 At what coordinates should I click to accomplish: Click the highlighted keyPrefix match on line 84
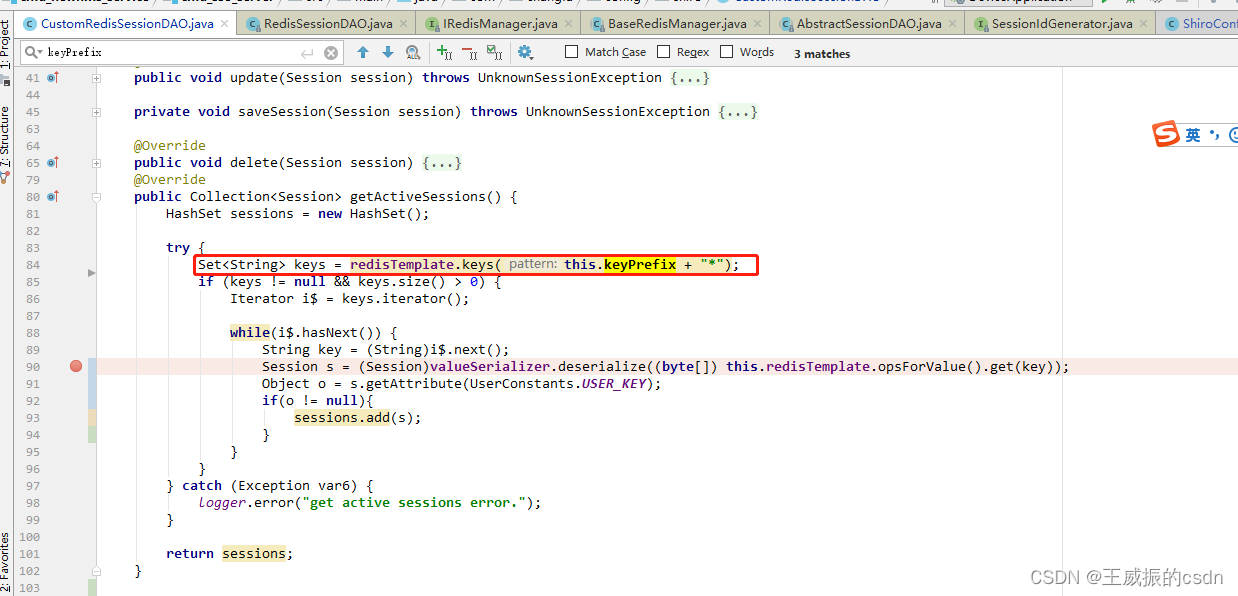point(640,264)
